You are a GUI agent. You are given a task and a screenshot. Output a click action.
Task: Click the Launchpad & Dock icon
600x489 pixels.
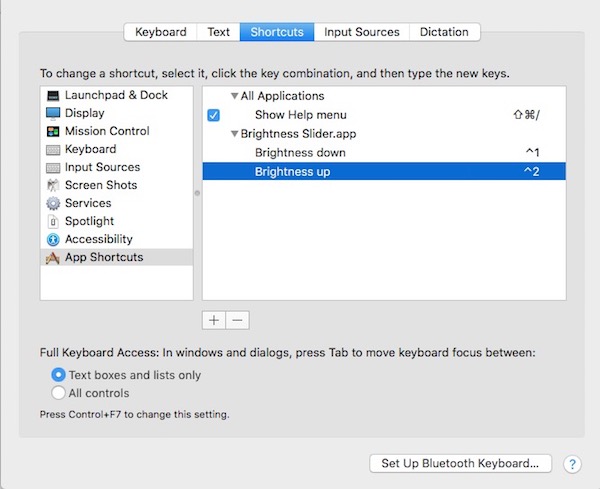point(53,95)
